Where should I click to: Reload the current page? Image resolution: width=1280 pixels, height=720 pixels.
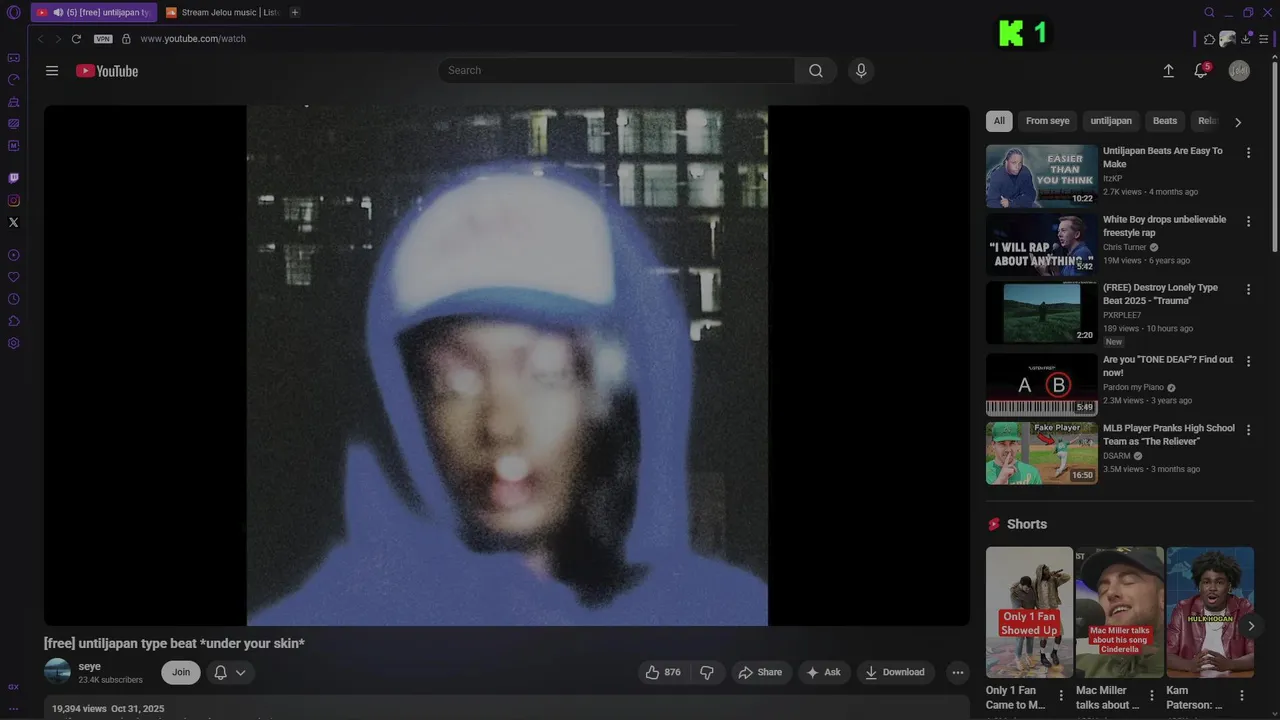(x=76, y=39)
